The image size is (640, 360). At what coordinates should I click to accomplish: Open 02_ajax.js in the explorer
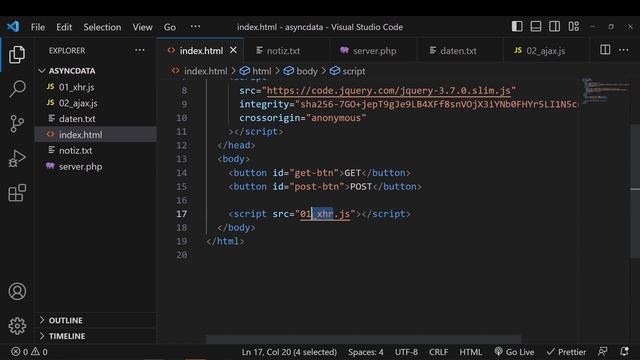coord(96,103)
